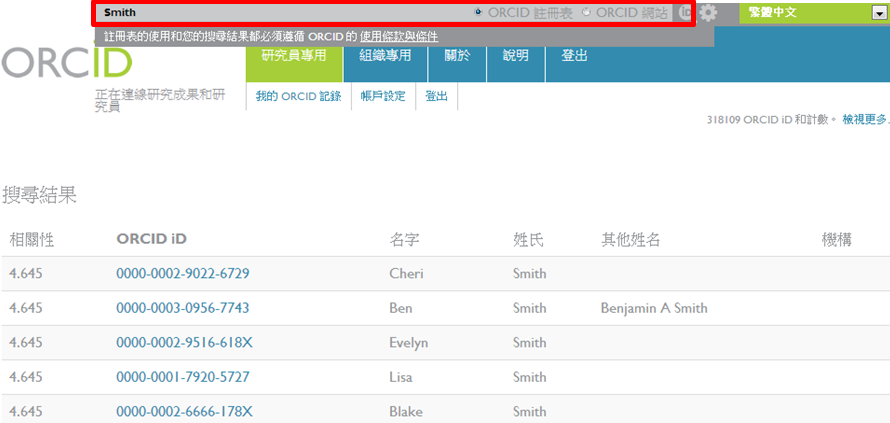The width and height of the screenshot is (890, 423).
Task: Click other name Benjamin A Smith
Action: [654, 308]
